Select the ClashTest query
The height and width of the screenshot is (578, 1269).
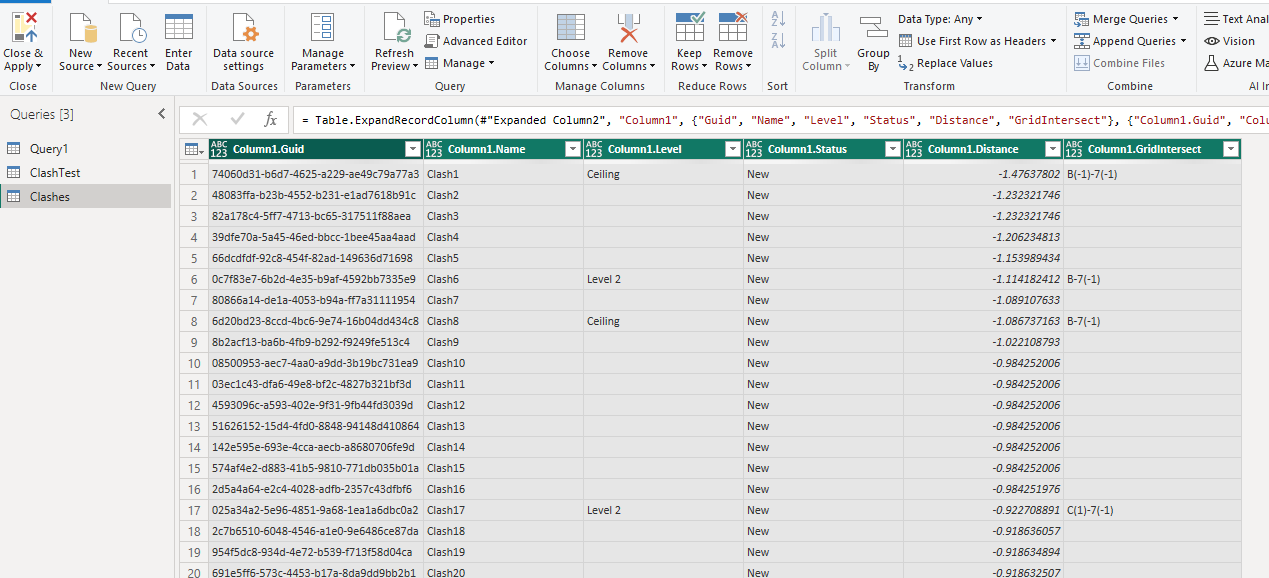55,173
